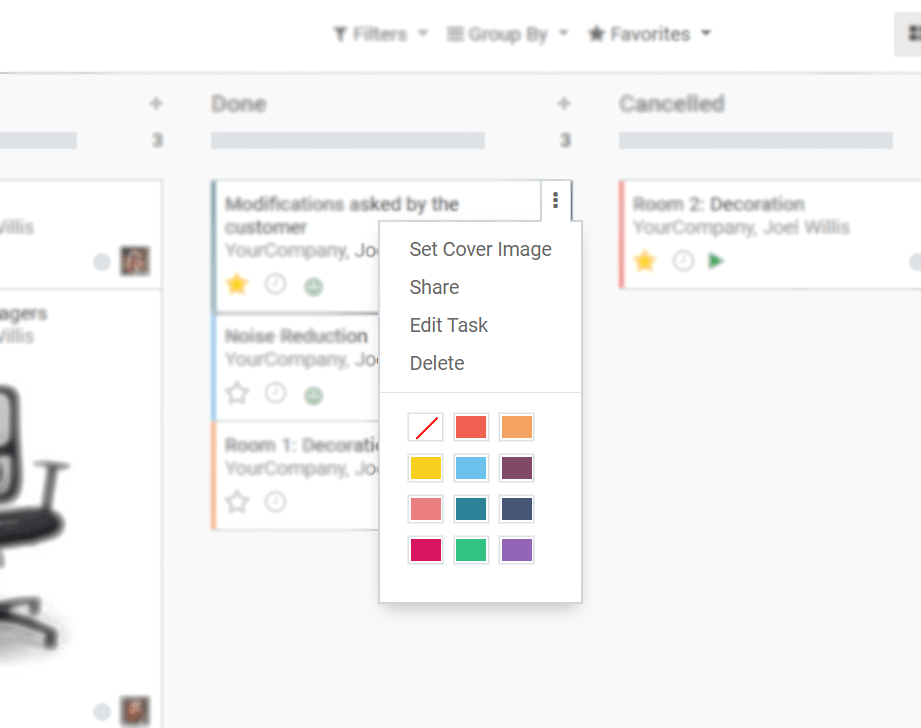
Task: Click the kanban view switcher icon
Action: (912, 34)
